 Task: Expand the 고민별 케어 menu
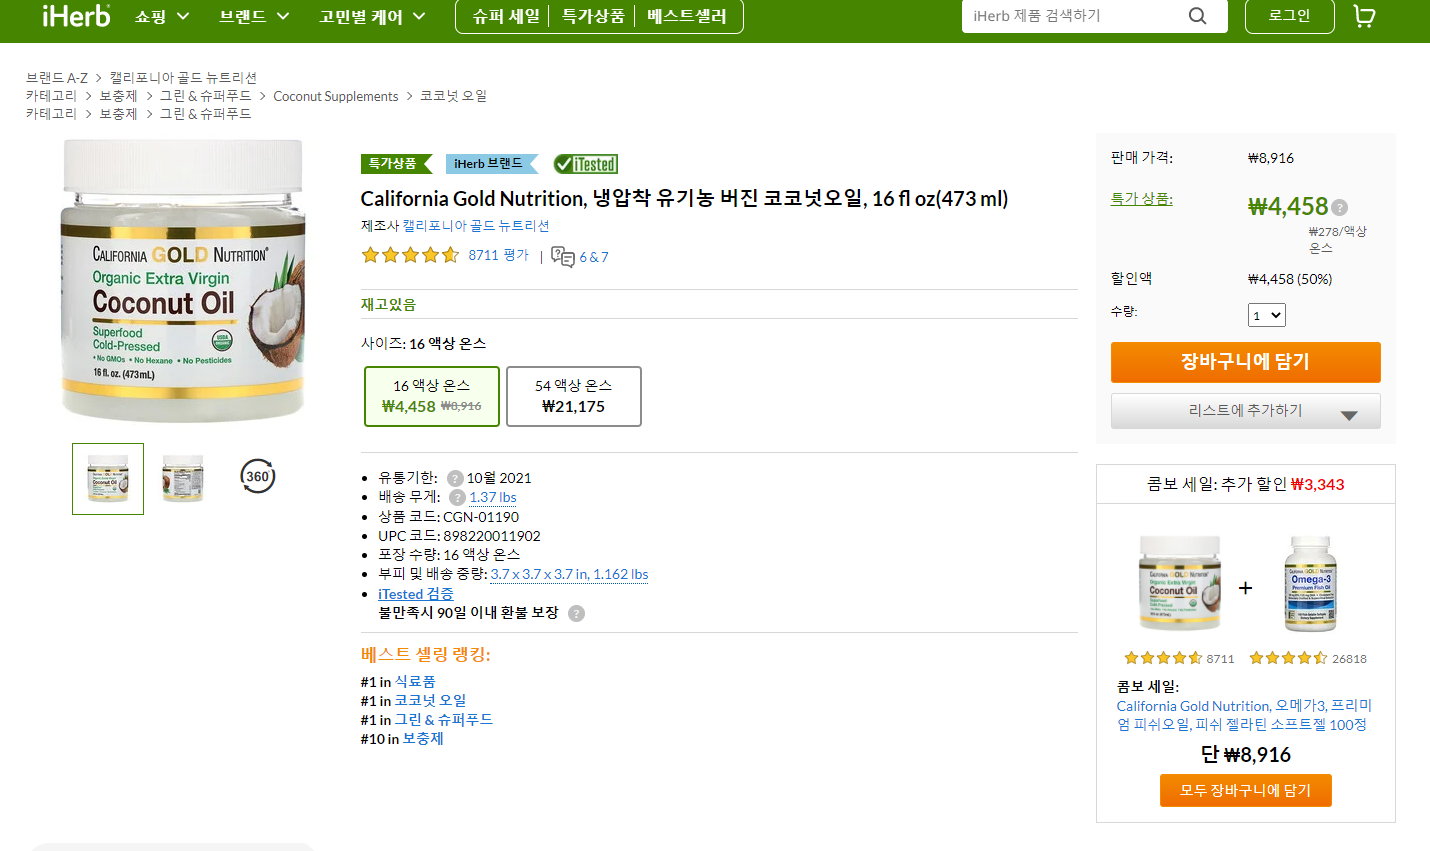[372, 16]
